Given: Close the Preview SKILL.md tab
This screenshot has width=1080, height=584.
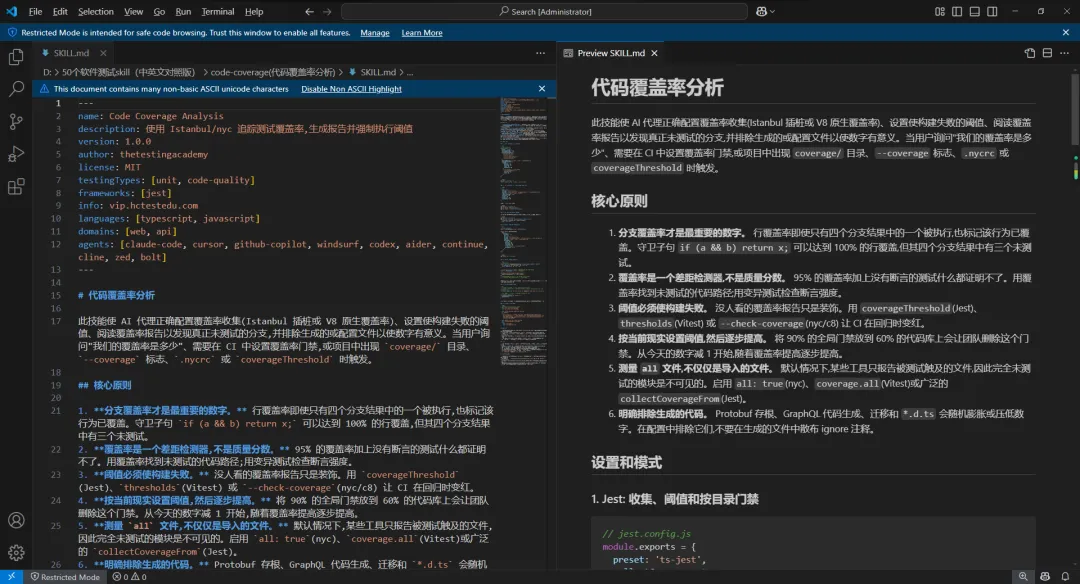Looking at the screenshot, I should [x=654, y=53].
